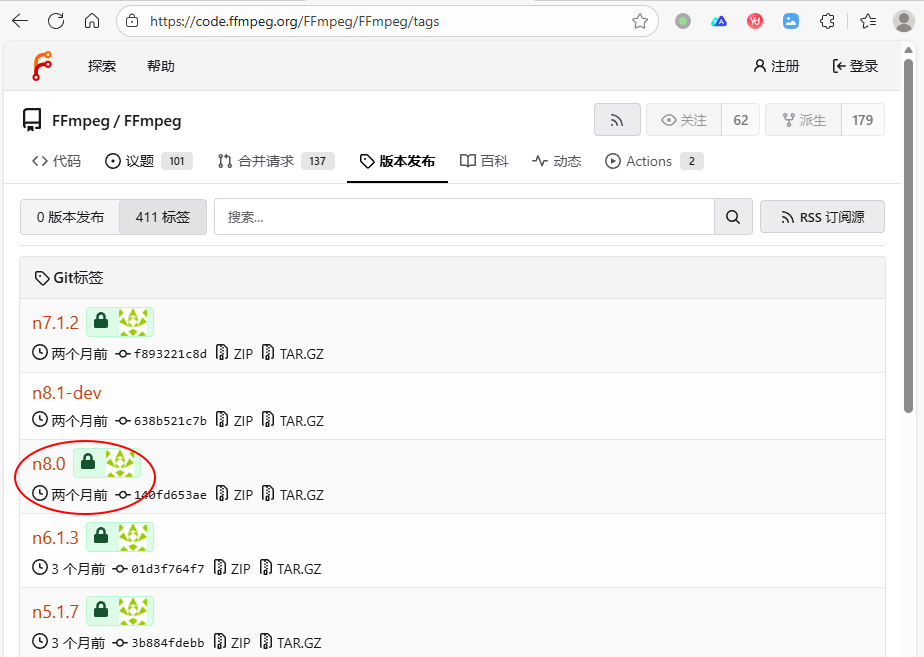Viewport: 924px width, 657px height.
Task: Open commit 638b521c7b
Action: (161, 421)
